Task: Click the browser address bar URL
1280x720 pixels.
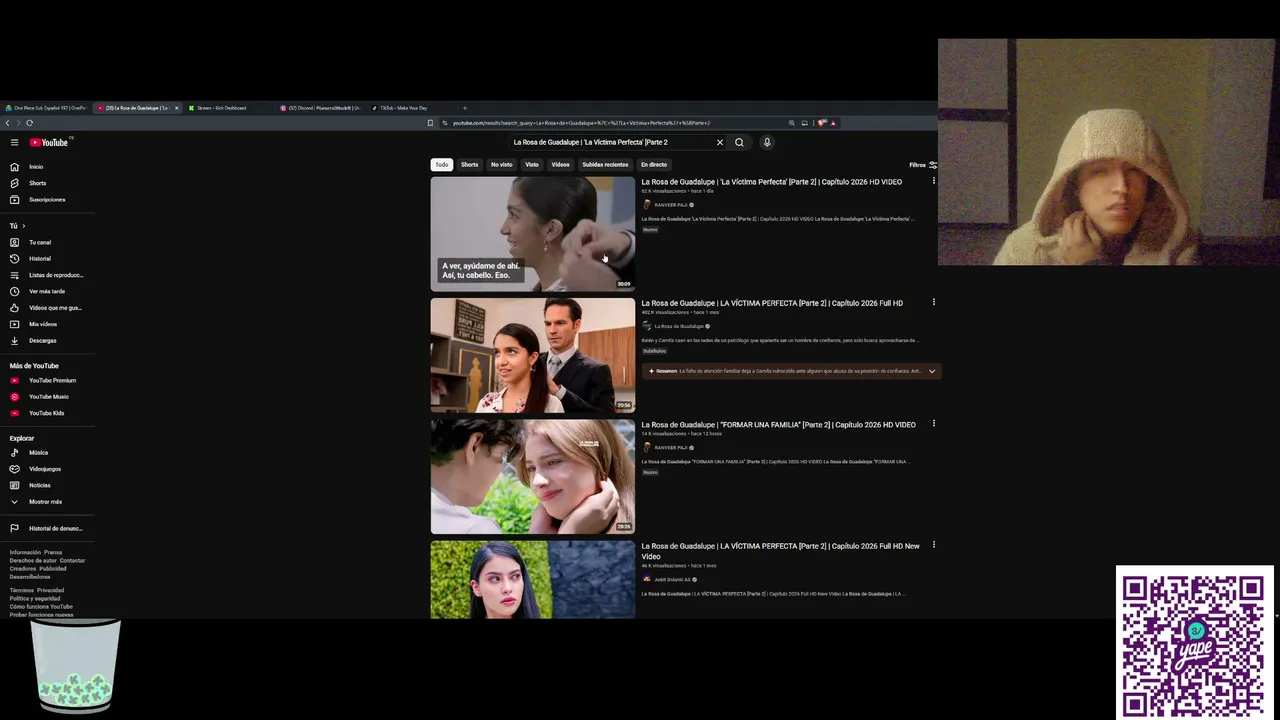Action: tap(581, 123)
